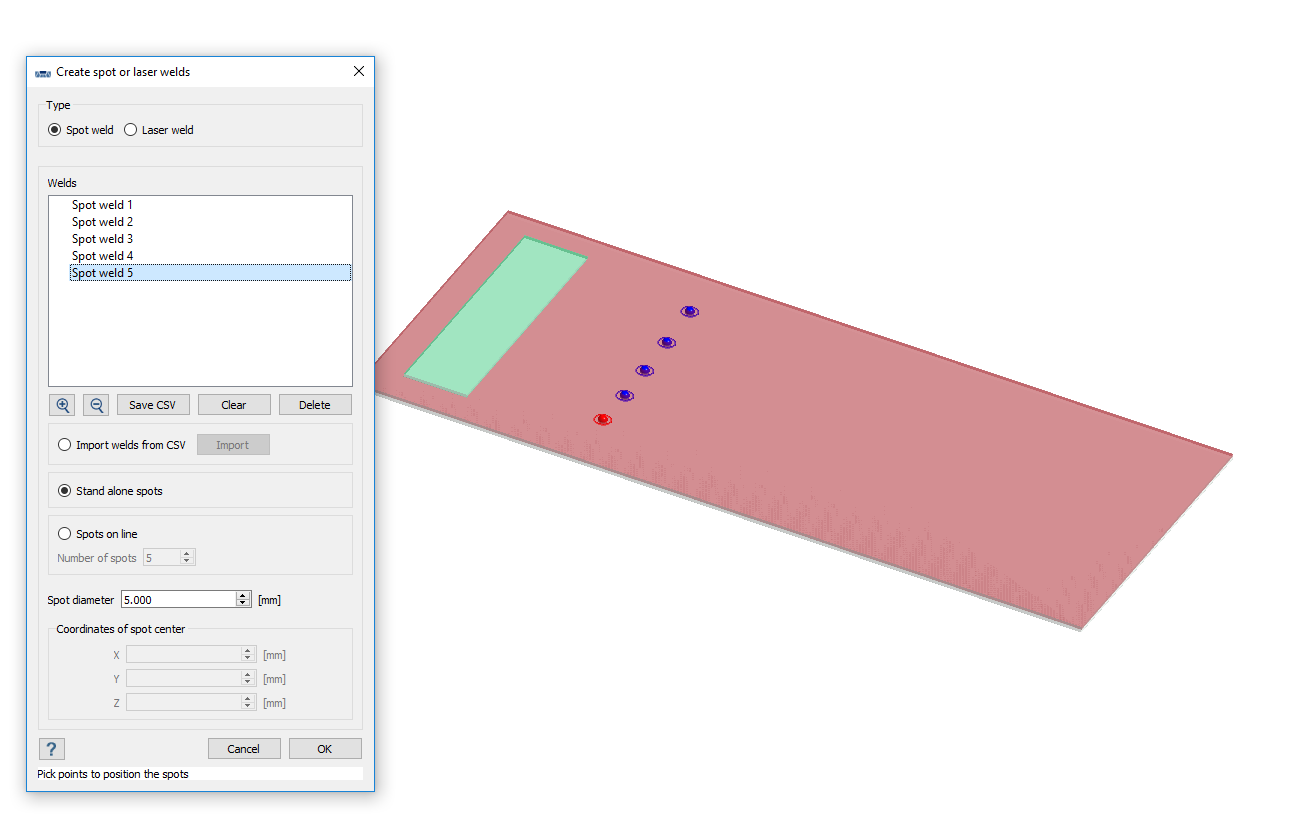Click the Y coordinate spinner arrows
Screen dimensions: 1292x823
click(249, 679)
